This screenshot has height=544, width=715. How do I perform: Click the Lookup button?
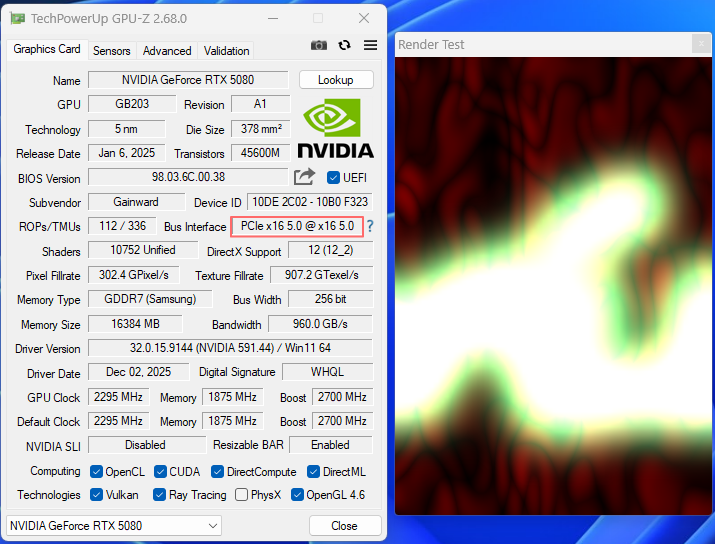pyautogui.click(x=336, y=80)
